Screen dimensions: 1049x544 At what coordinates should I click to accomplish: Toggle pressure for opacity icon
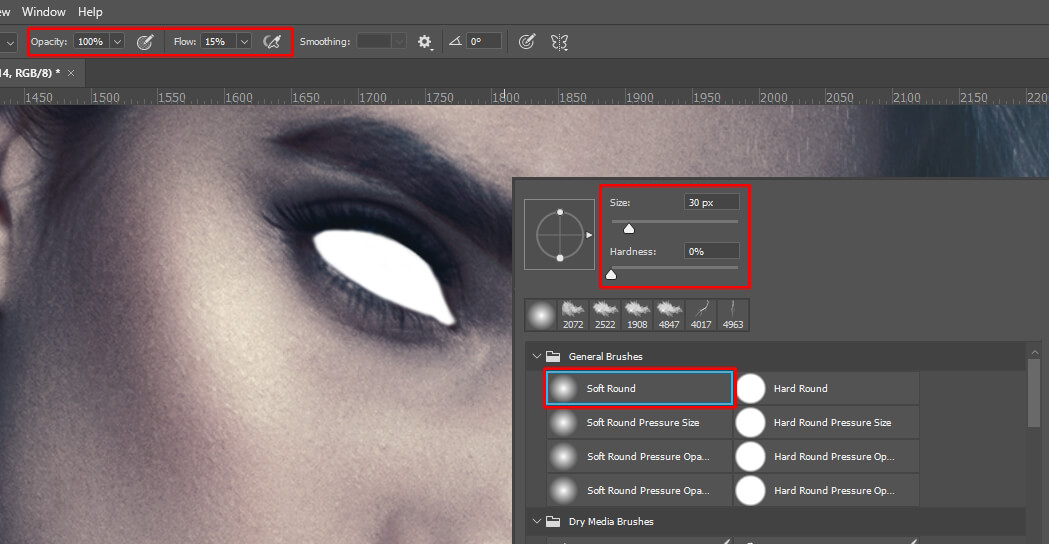click(x=145, y=42)
